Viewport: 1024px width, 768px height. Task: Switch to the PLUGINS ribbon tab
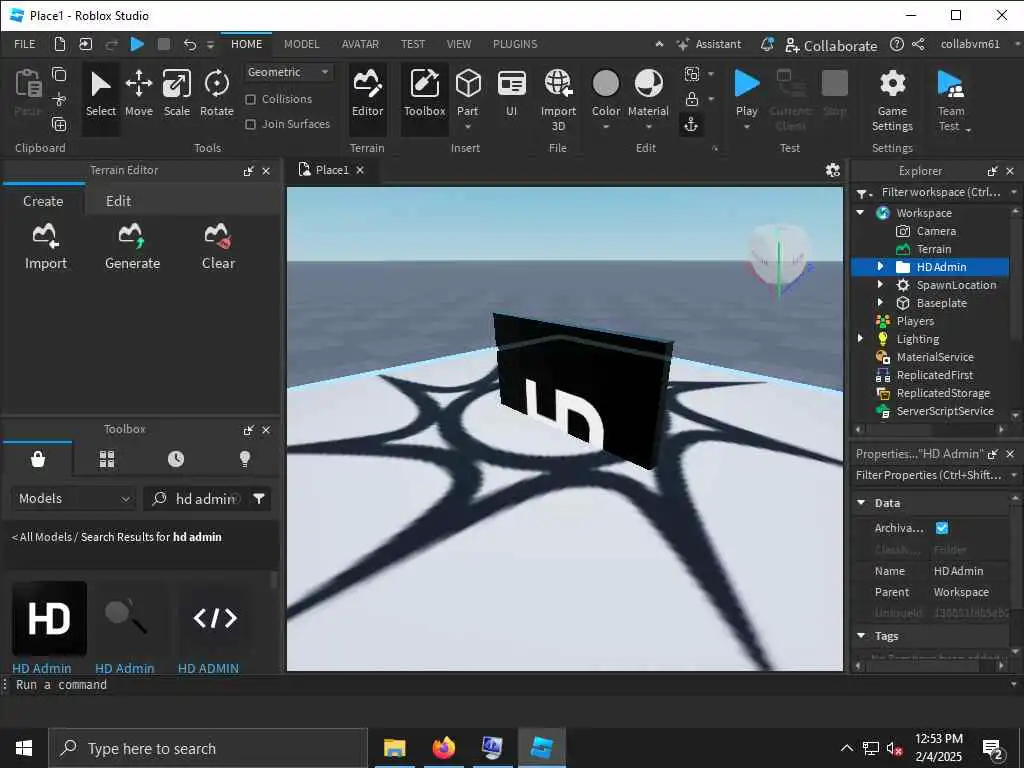point(515,44)
